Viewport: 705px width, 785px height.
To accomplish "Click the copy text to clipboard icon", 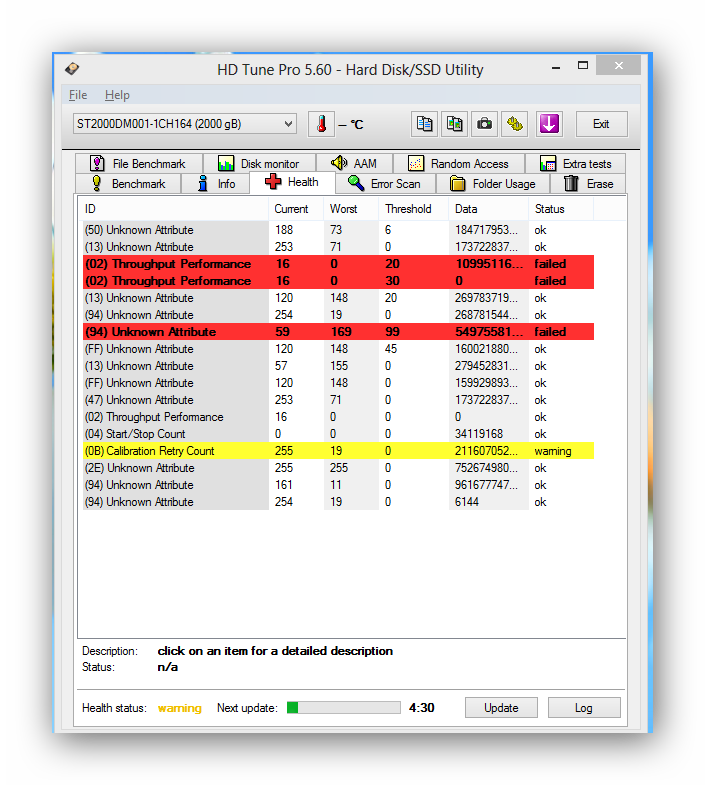I will click(x=425, y=124).
